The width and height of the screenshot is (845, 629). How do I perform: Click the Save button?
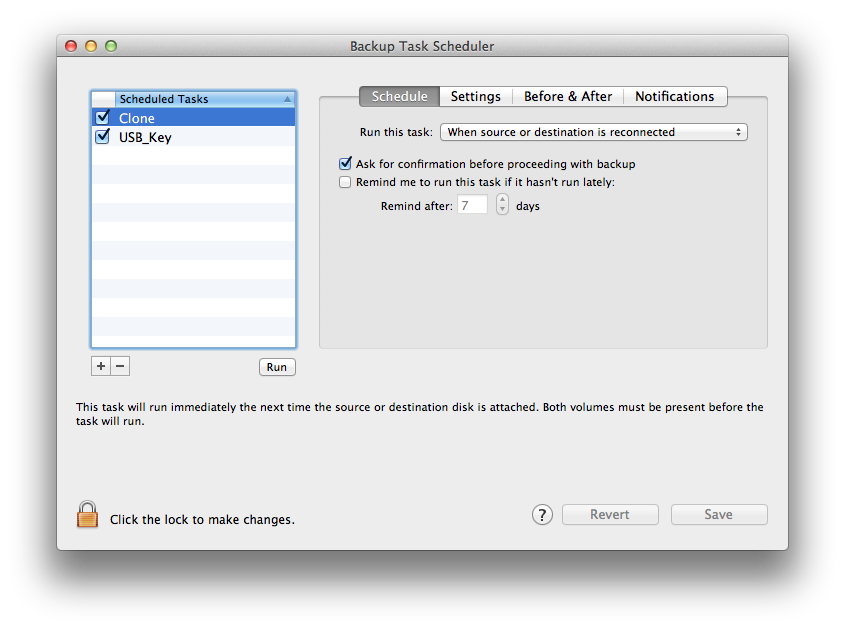tap(719, 515)
